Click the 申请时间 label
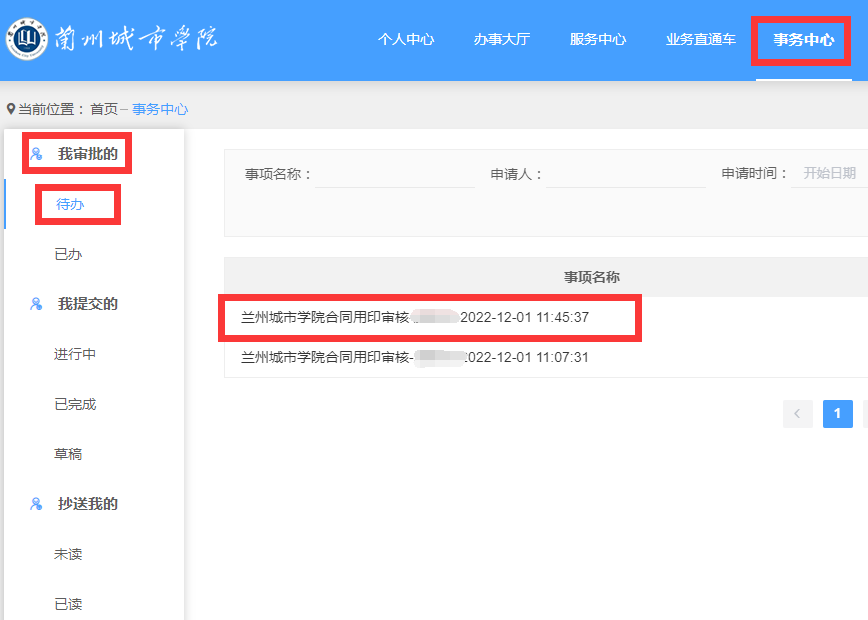 point(755,173)
